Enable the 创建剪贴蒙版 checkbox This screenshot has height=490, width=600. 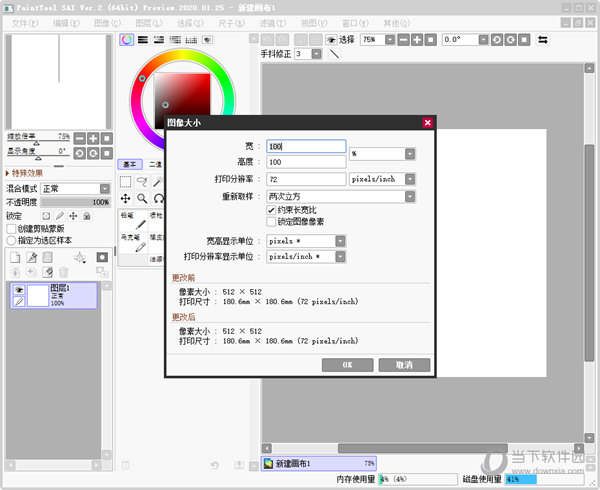[x=11, y=228]
